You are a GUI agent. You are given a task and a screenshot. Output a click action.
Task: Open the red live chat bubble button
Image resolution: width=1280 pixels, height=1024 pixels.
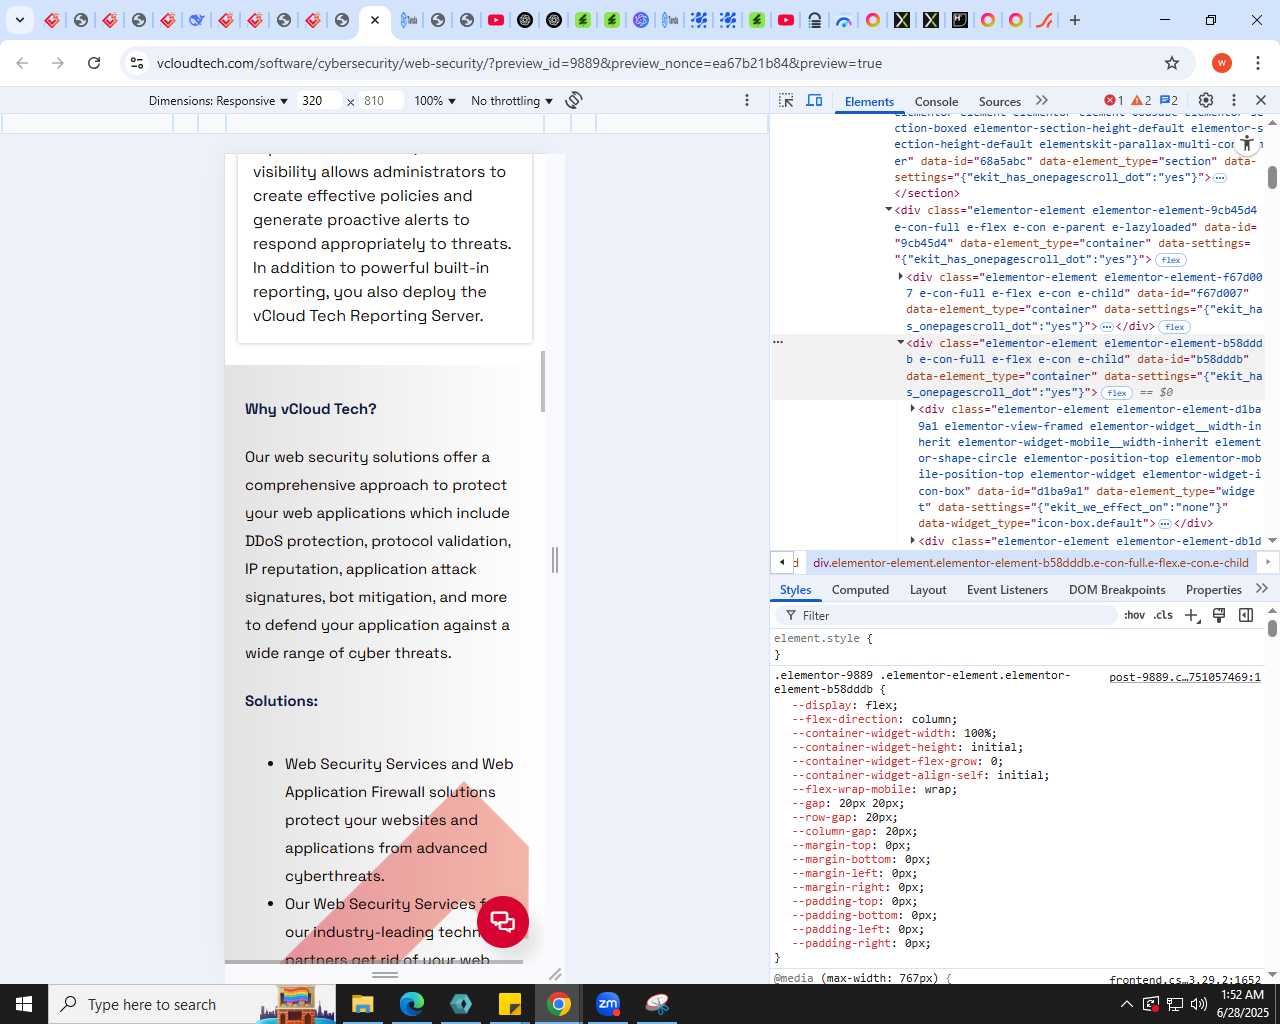[503, 922]
